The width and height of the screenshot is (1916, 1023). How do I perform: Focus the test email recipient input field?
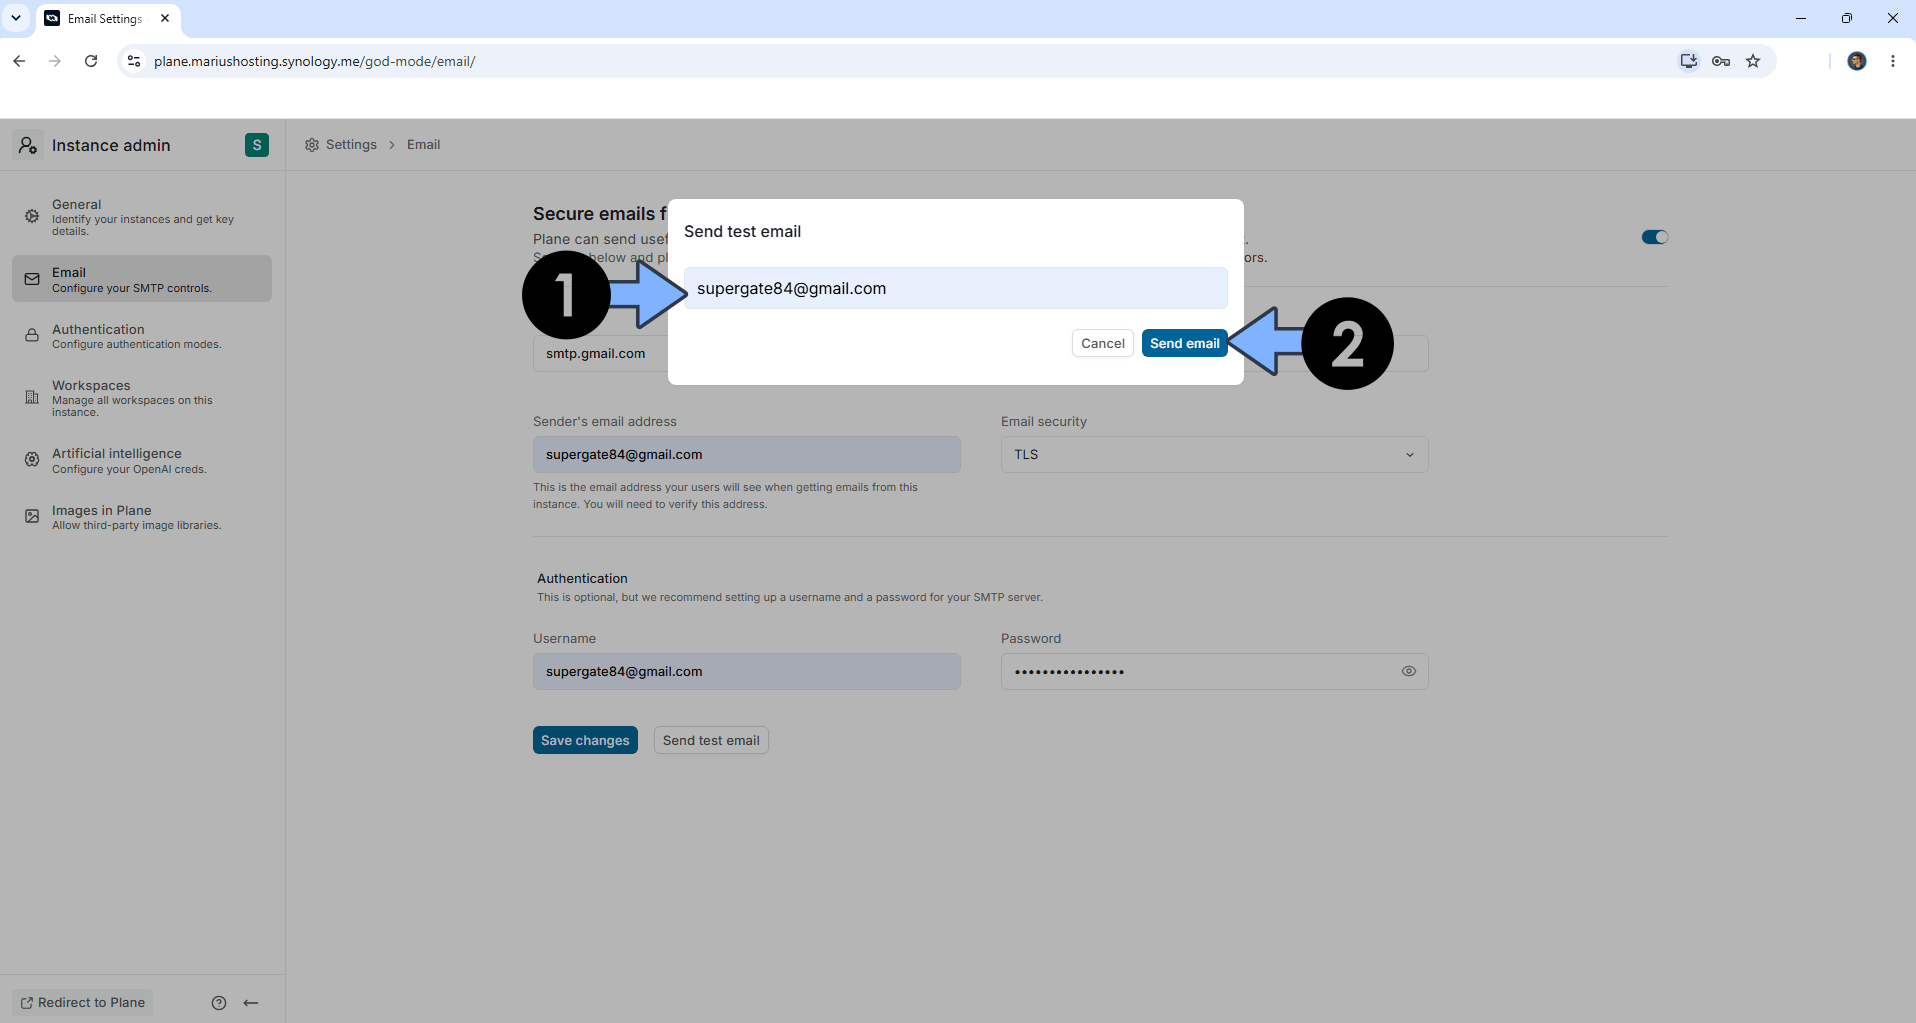click(x=955, y=288)
